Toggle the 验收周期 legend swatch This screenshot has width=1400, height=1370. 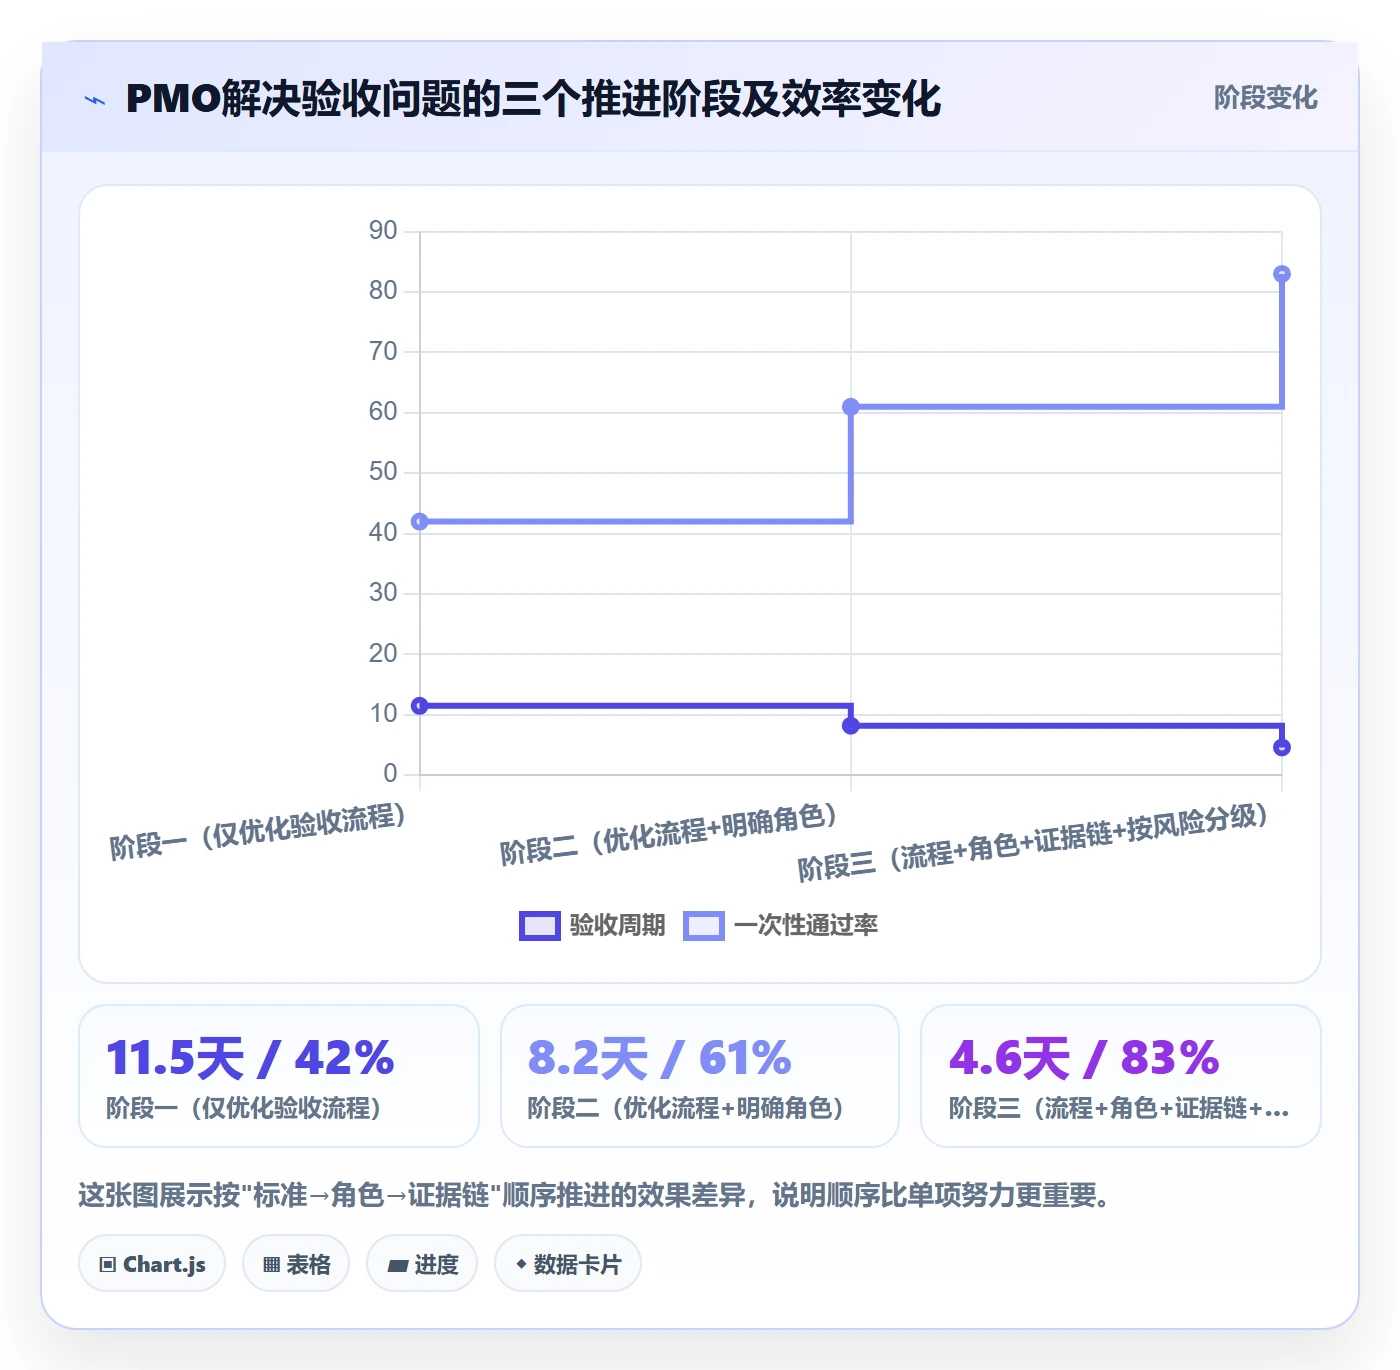[x=539, y=926]
